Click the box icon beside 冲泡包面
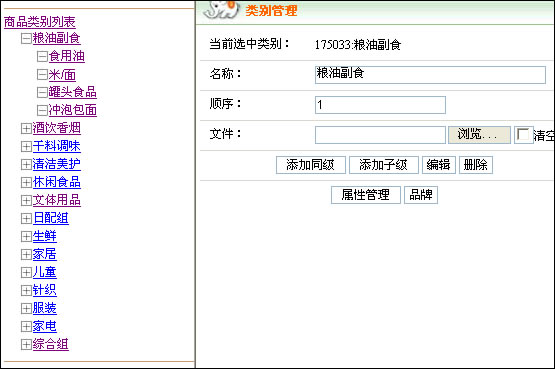Viewport: 555px width, 369px height. tap(42, 110)
